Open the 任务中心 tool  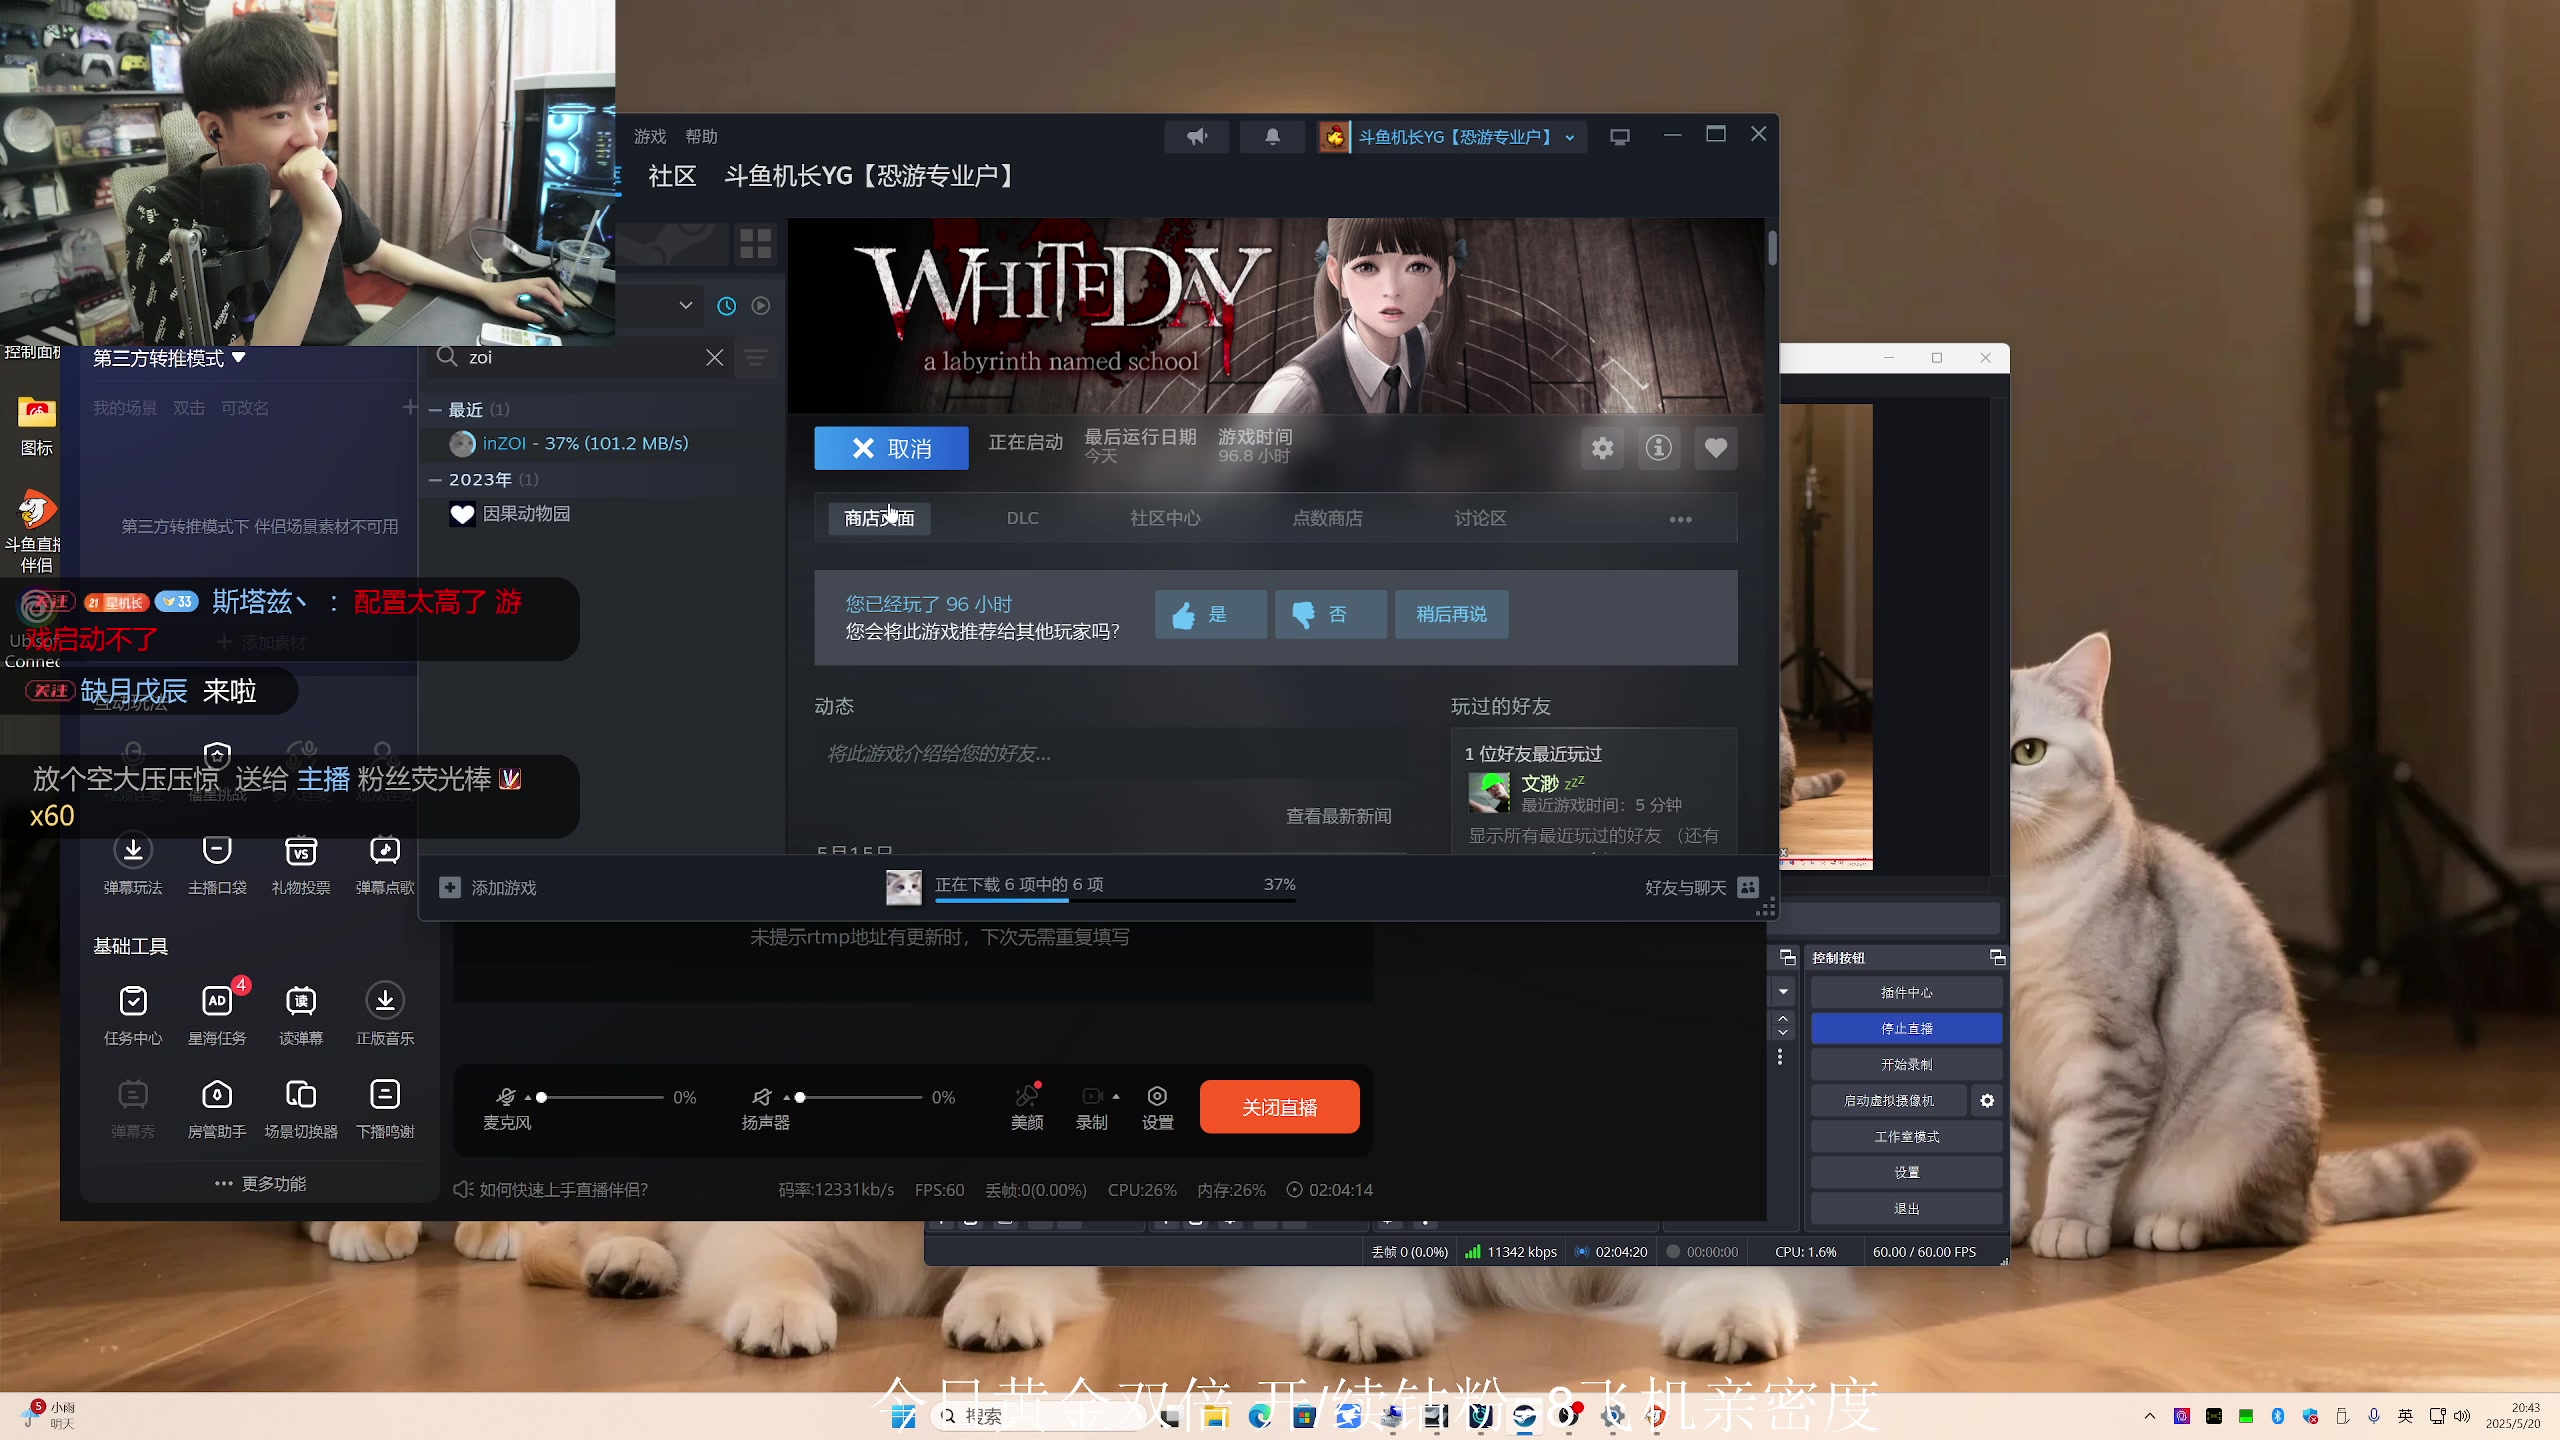[x=133, y=1014]
